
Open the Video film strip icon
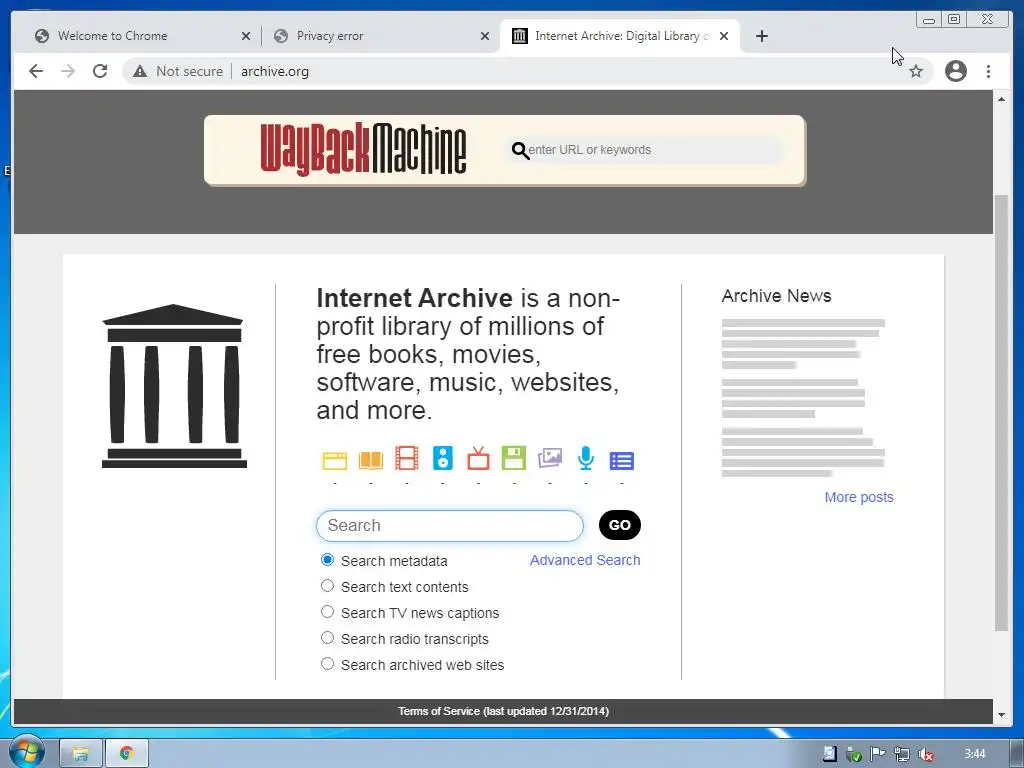(x=406, y=458)
